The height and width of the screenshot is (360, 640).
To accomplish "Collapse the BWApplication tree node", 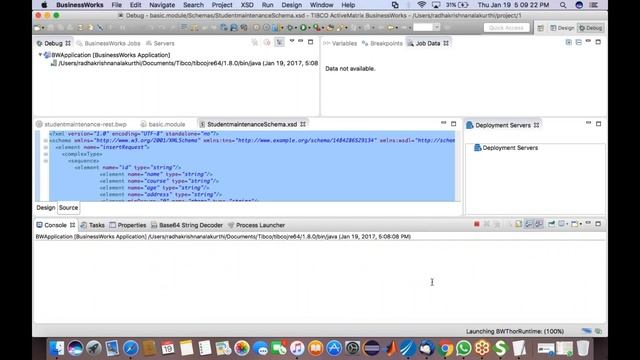I will tap(40, 55).
